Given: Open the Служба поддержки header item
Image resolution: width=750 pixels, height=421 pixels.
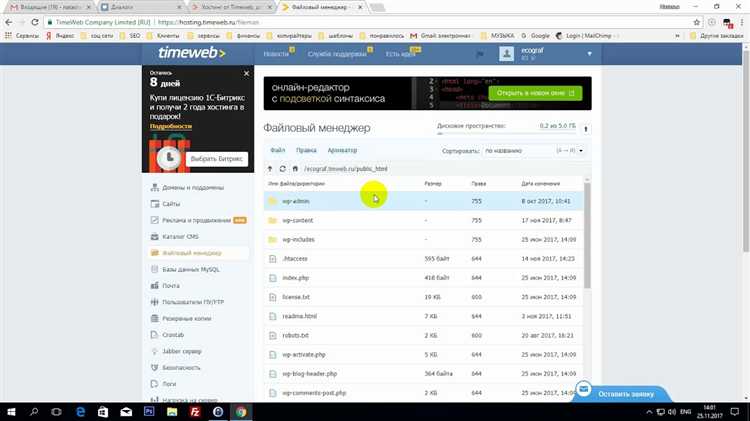Looking at the screenshot, I should click(x=337, y=54).
